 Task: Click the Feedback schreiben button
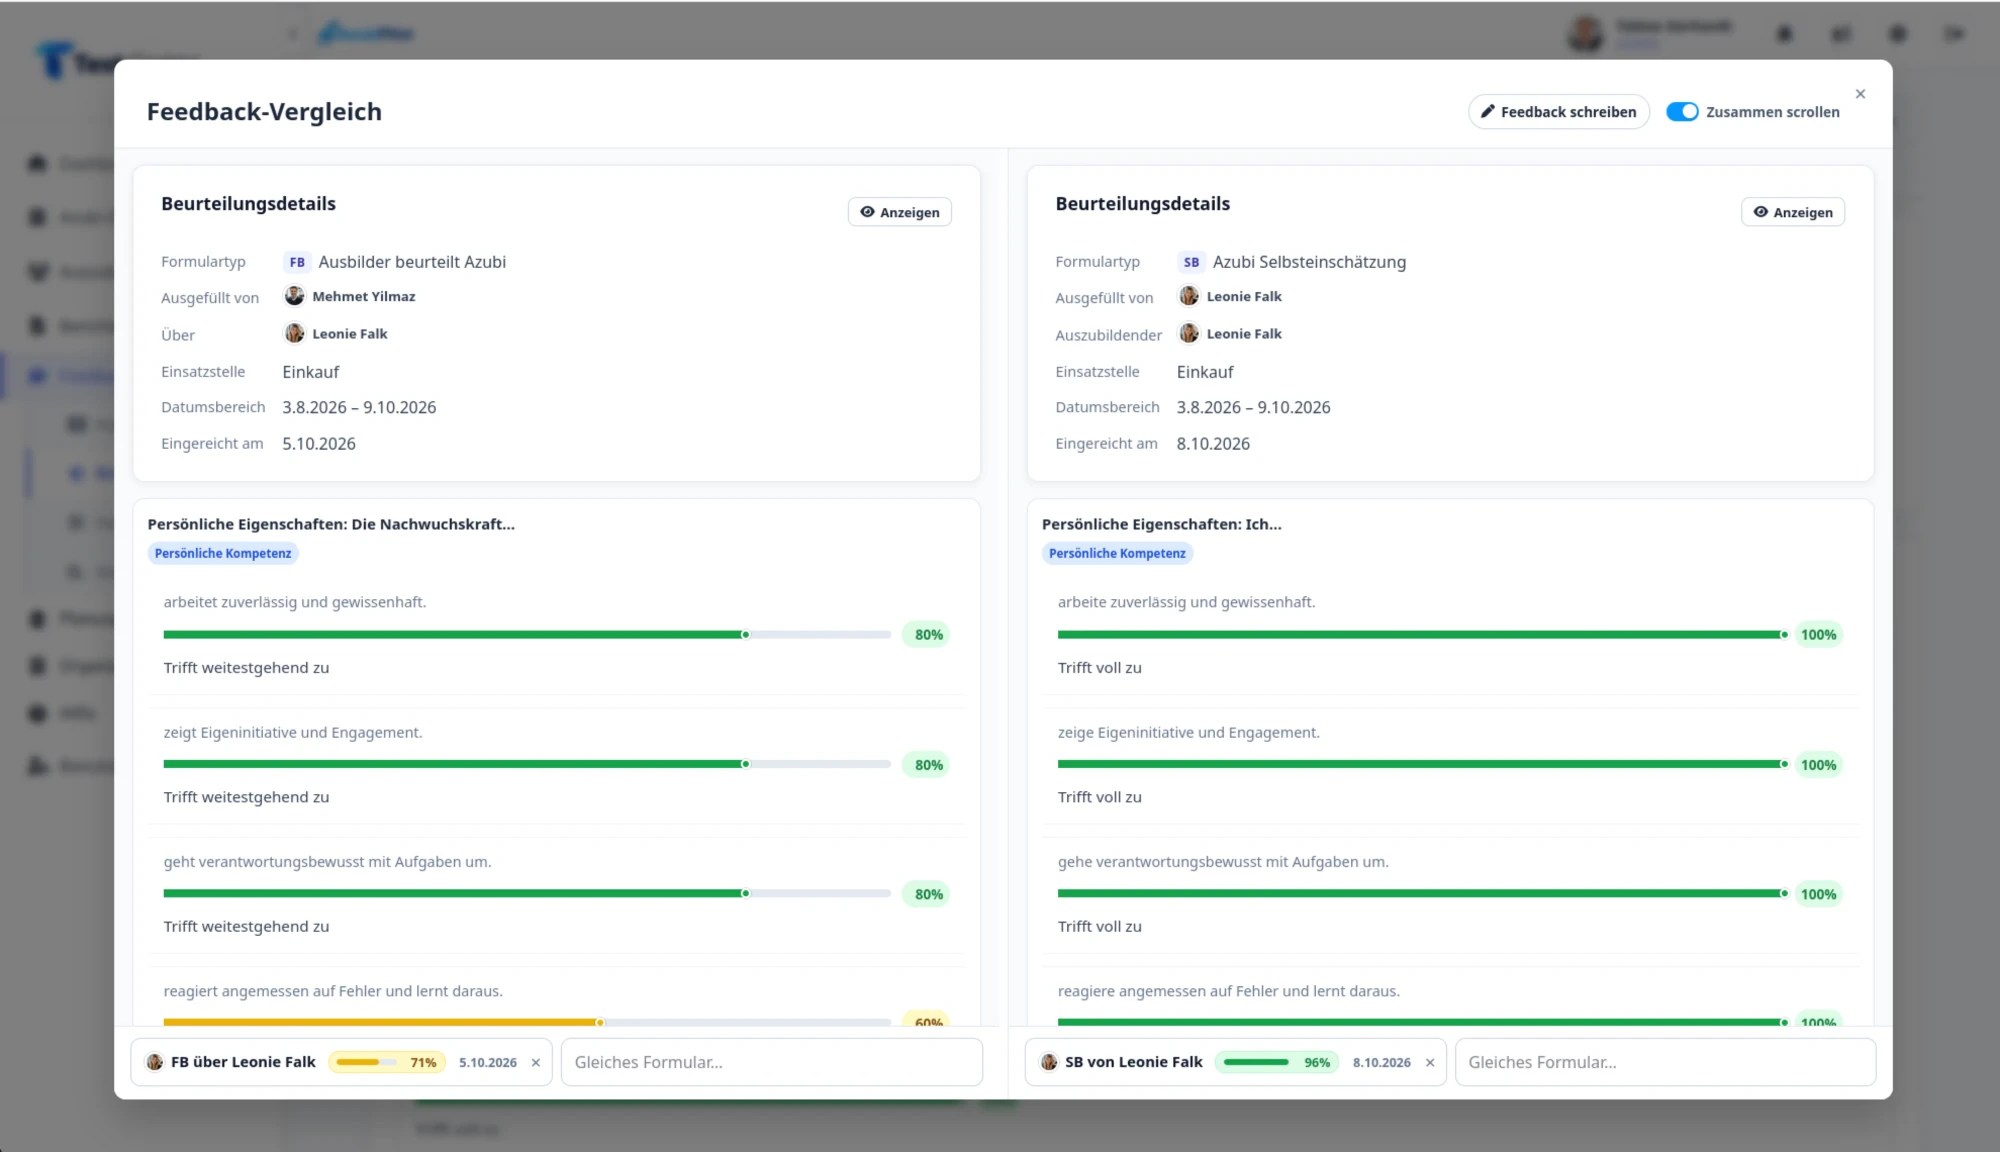(x=1558, y=112)
